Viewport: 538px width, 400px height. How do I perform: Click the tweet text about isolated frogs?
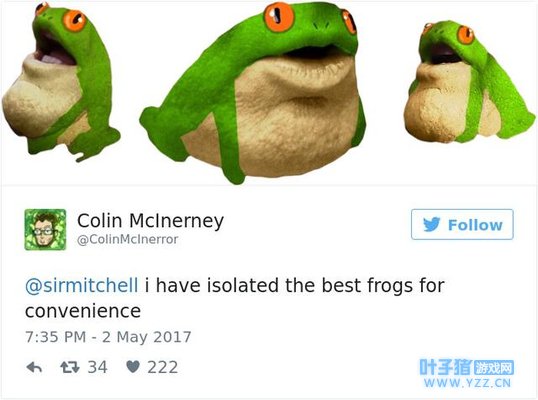point(235,298)
